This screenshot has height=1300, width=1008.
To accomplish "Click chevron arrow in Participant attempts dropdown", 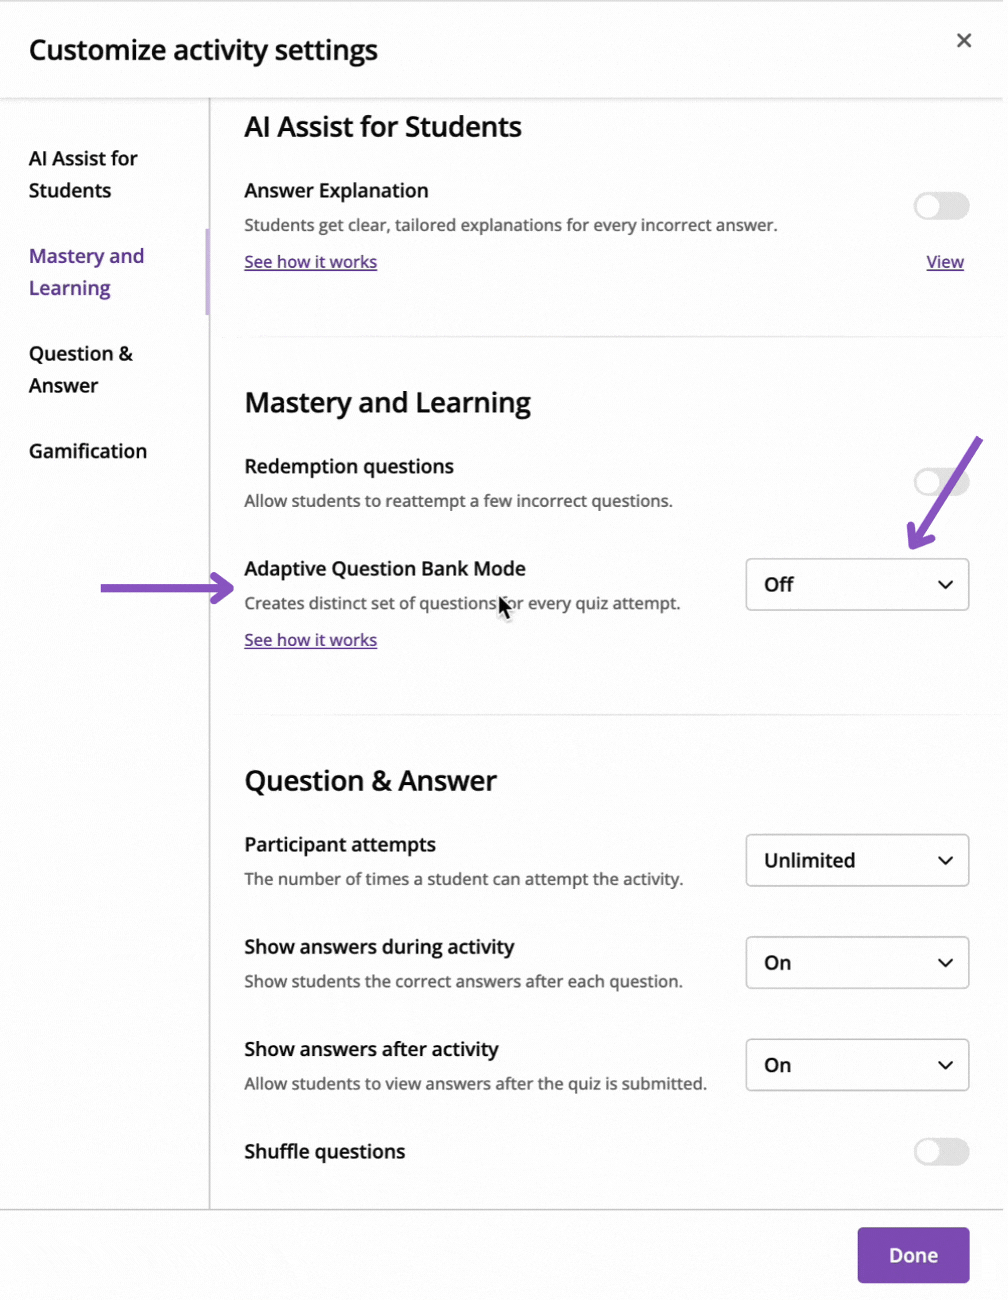I will pyautogui.click(x=945, y=861).
